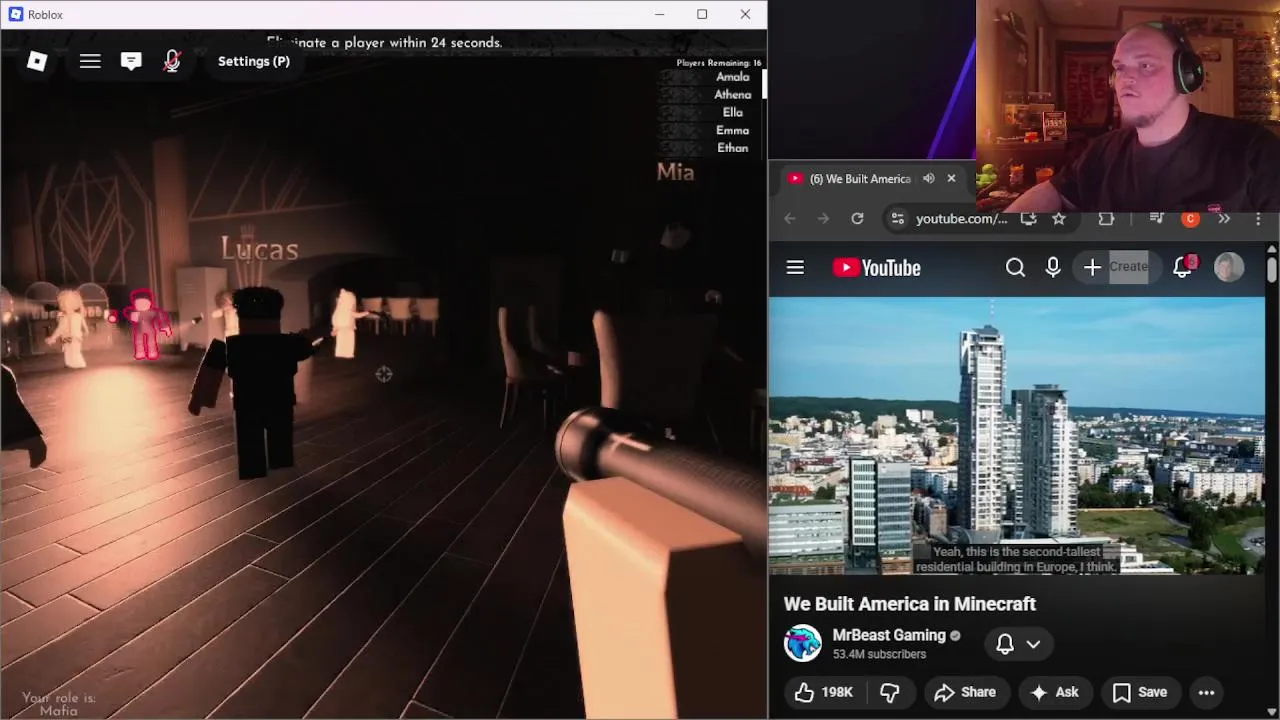Bookmark this page with the star icon

pyautogui.click(x=1059, y=218)
